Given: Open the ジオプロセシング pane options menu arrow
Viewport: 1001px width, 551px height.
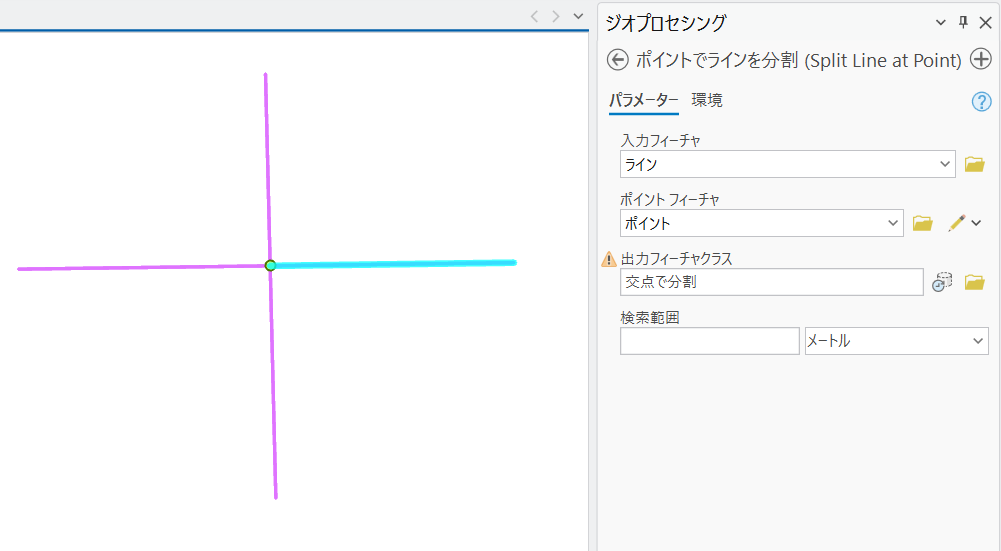Looking at the screenshot, I should (x=940, y=23).
